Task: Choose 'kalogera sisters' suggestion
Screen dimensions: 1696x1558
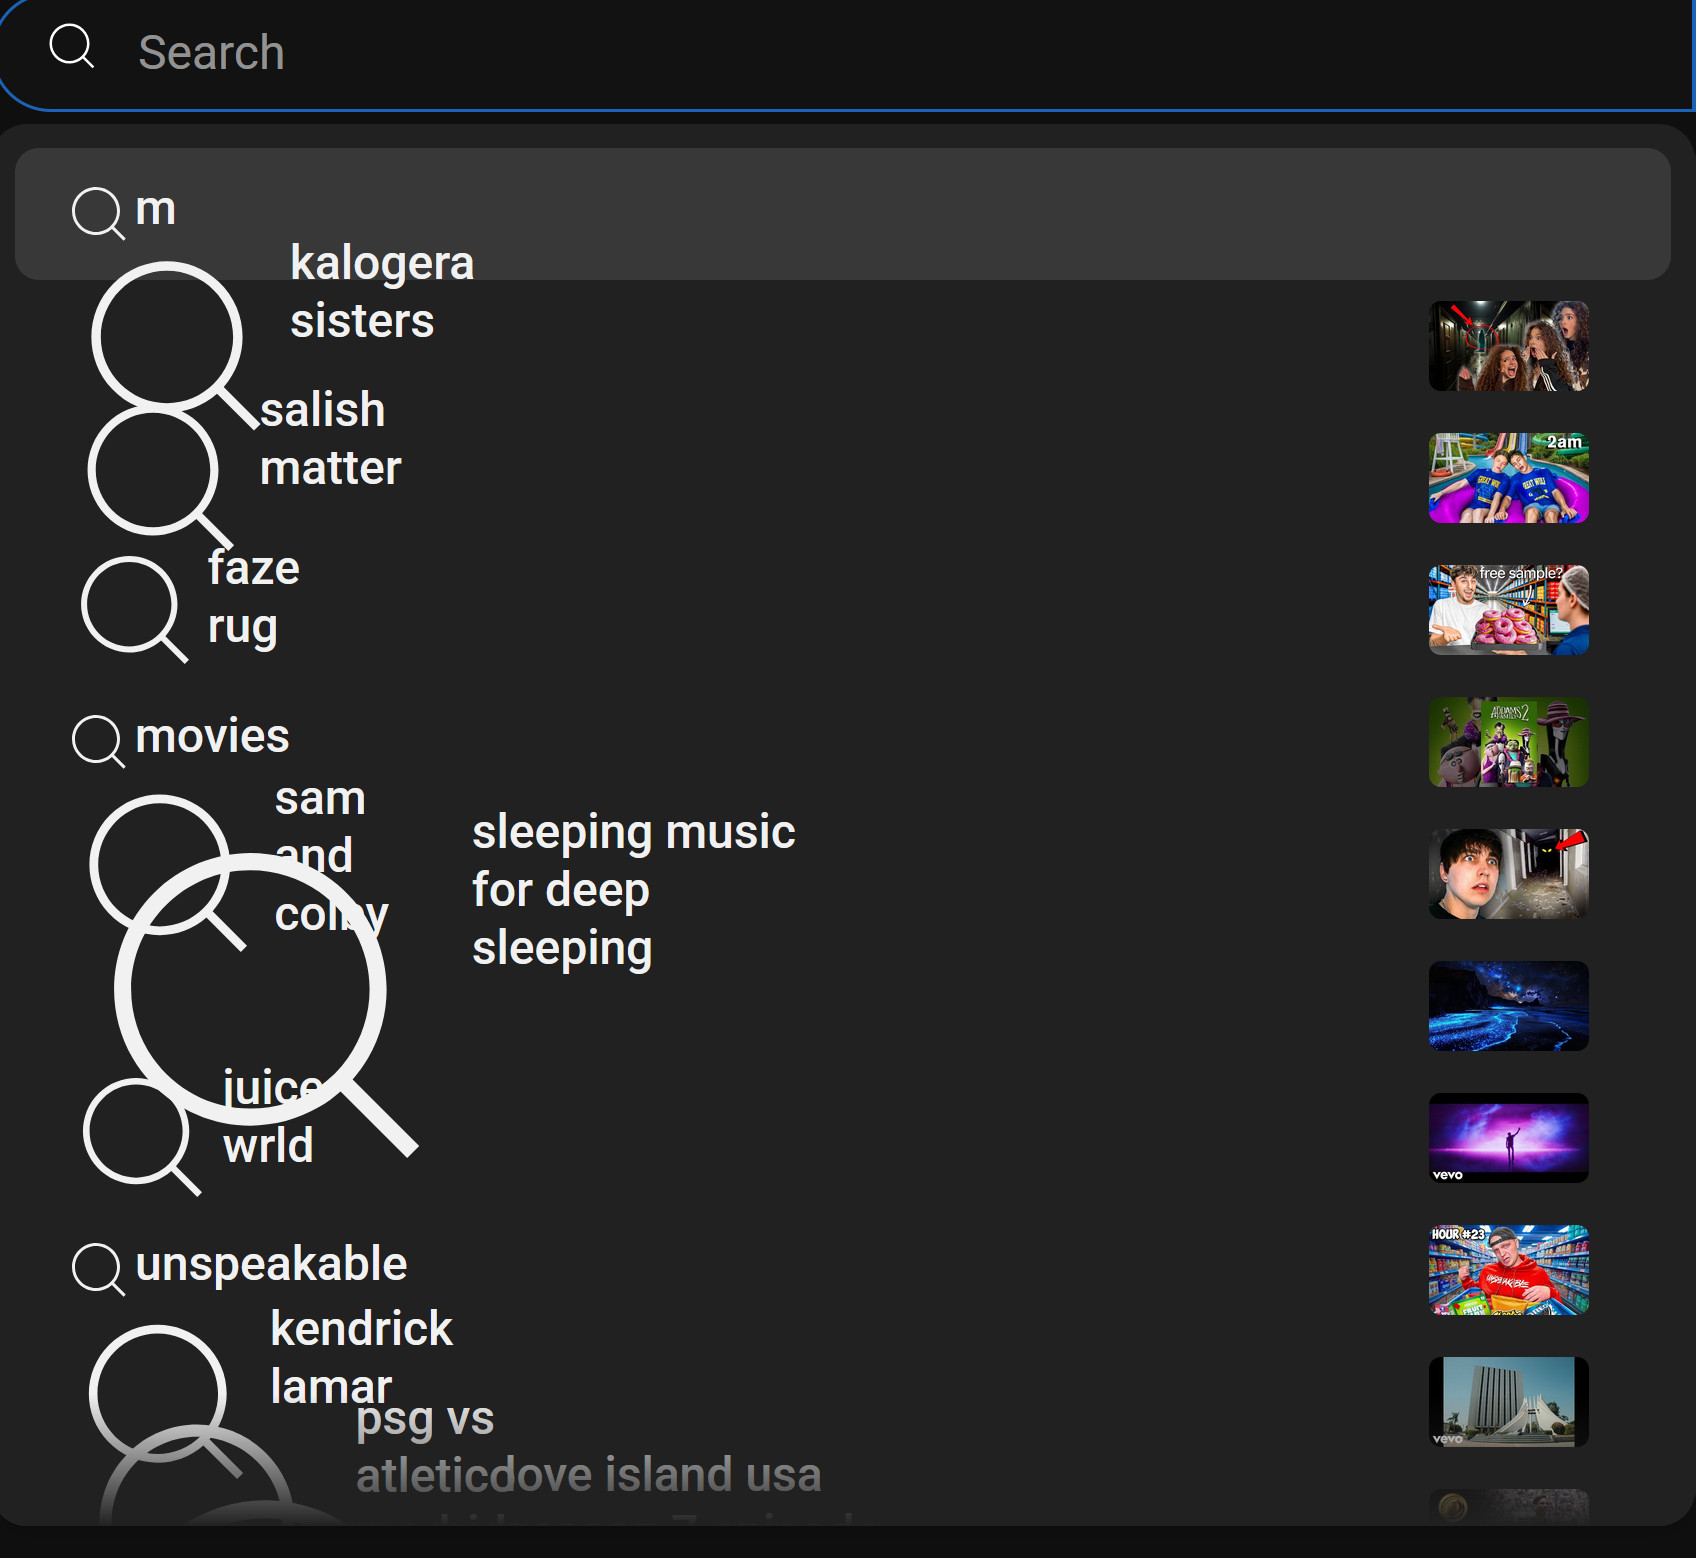Action: point(382,292)
